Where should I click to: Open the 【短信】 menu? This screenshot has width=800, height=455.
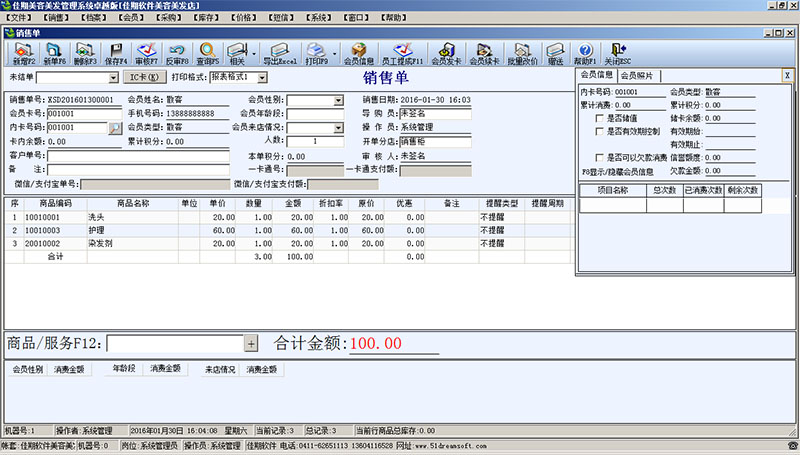tap(281, 17)
